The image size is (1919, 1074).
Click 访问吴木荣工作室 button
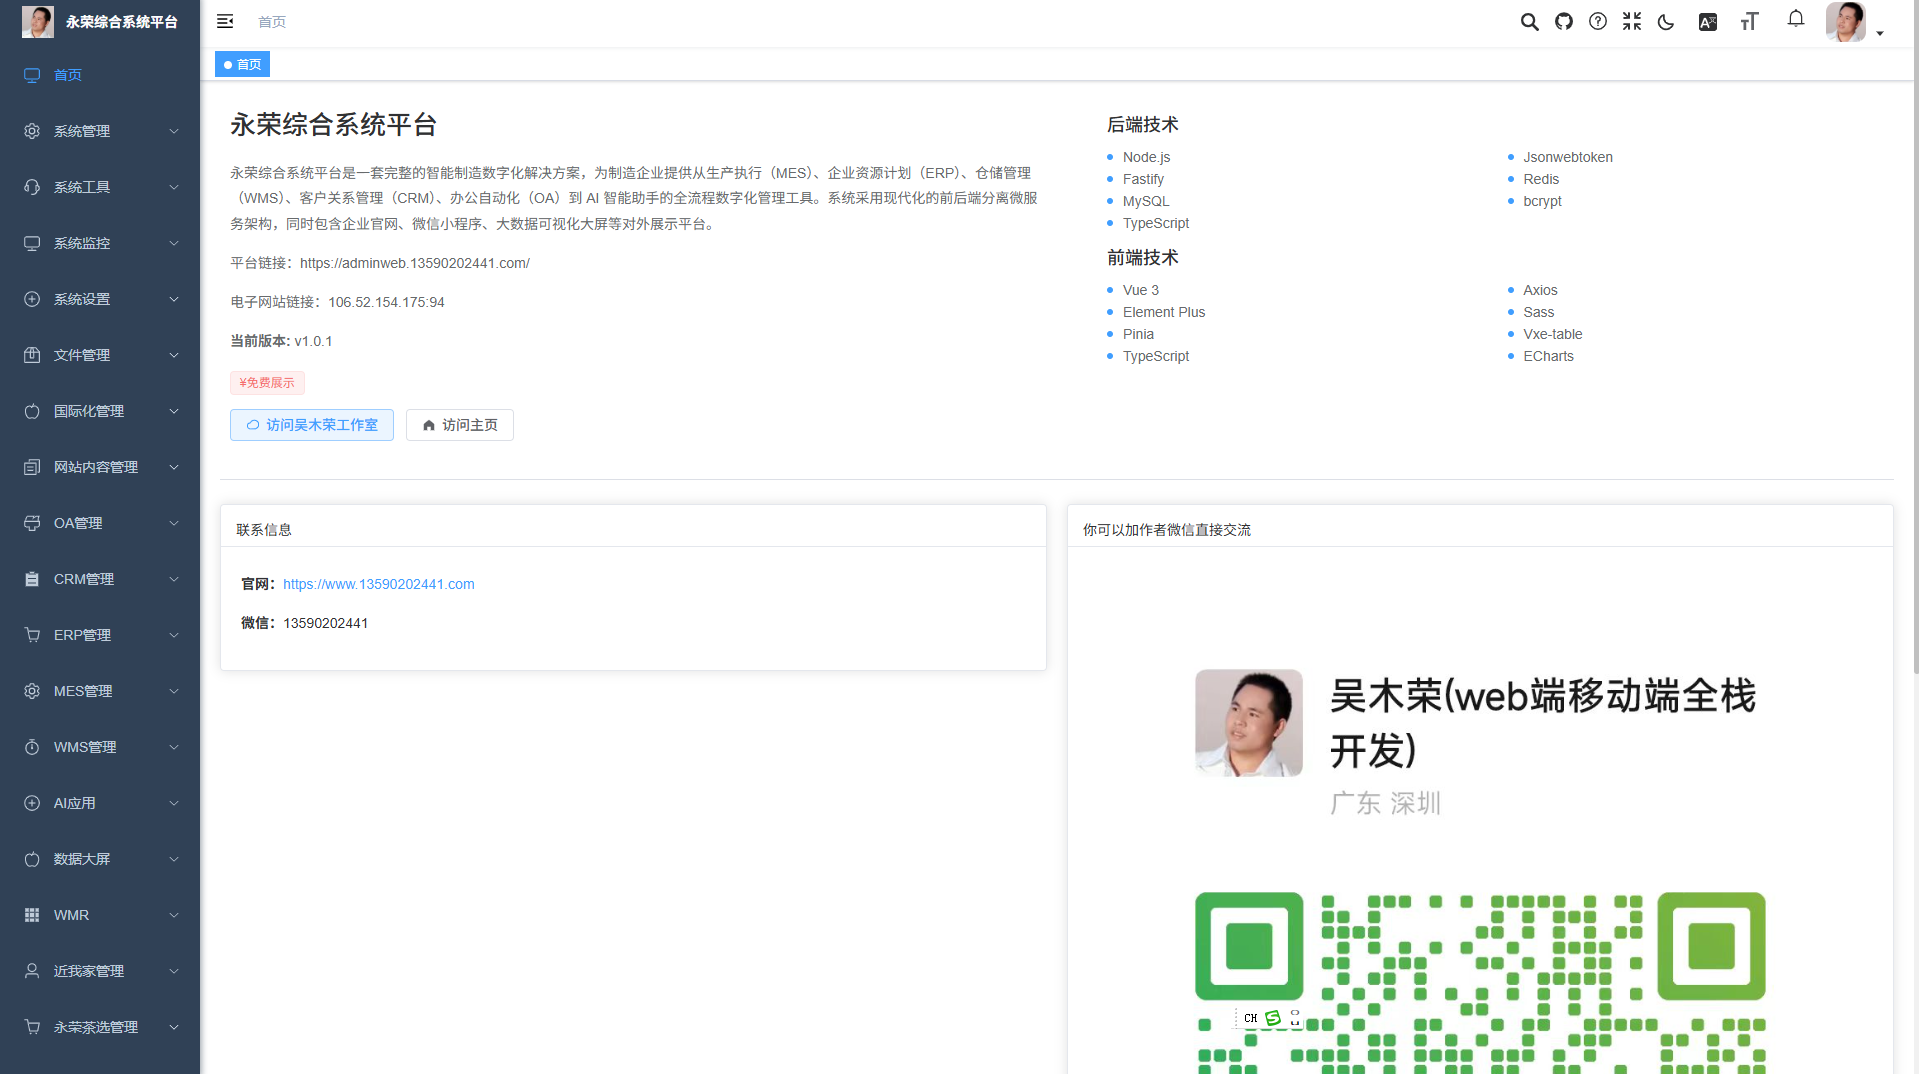(312, 425)
